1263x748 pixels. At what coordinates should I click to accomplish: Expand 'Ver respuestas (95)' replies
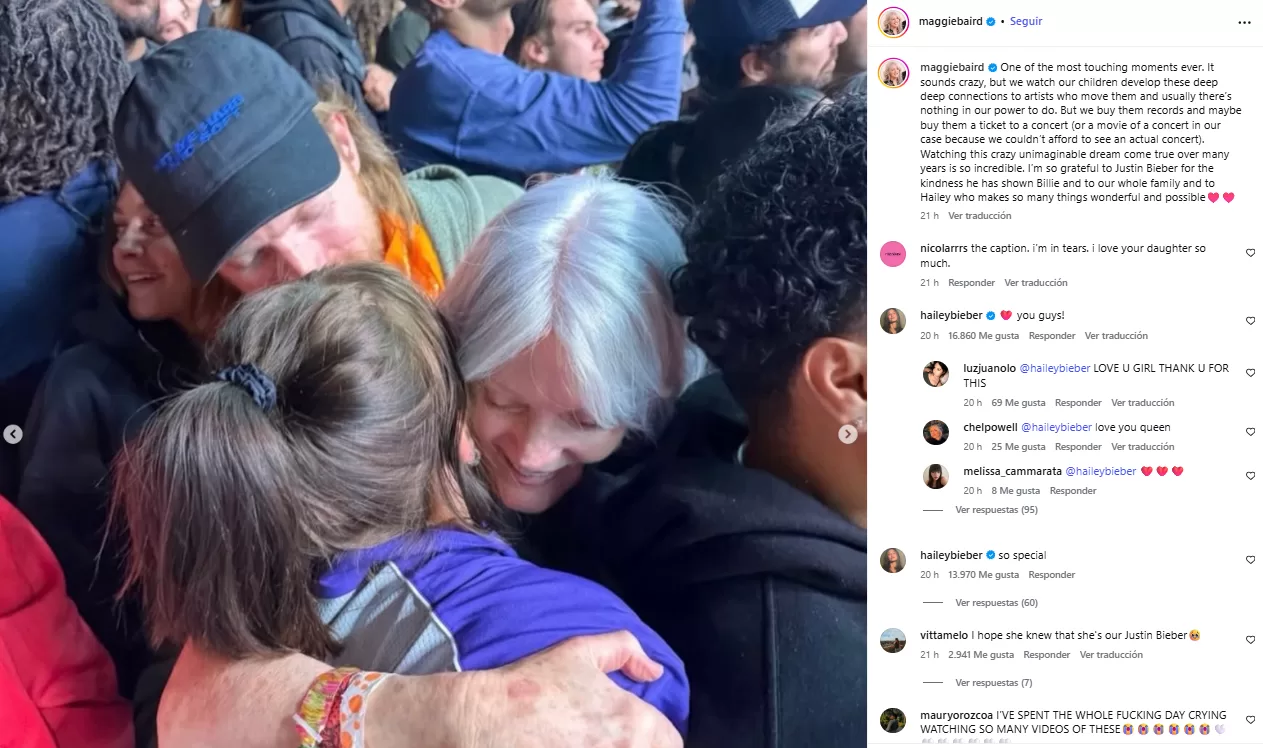pyautogui.click(x=996, y=510)
